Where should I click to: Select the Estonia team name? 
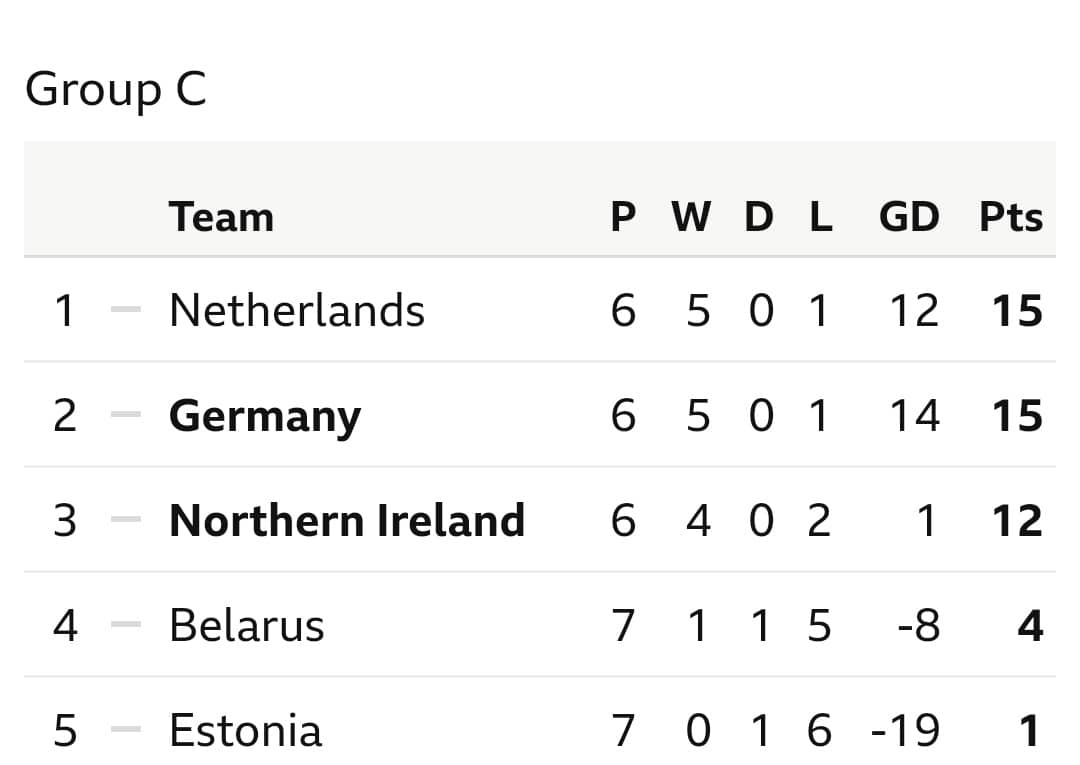coord(246,731)
